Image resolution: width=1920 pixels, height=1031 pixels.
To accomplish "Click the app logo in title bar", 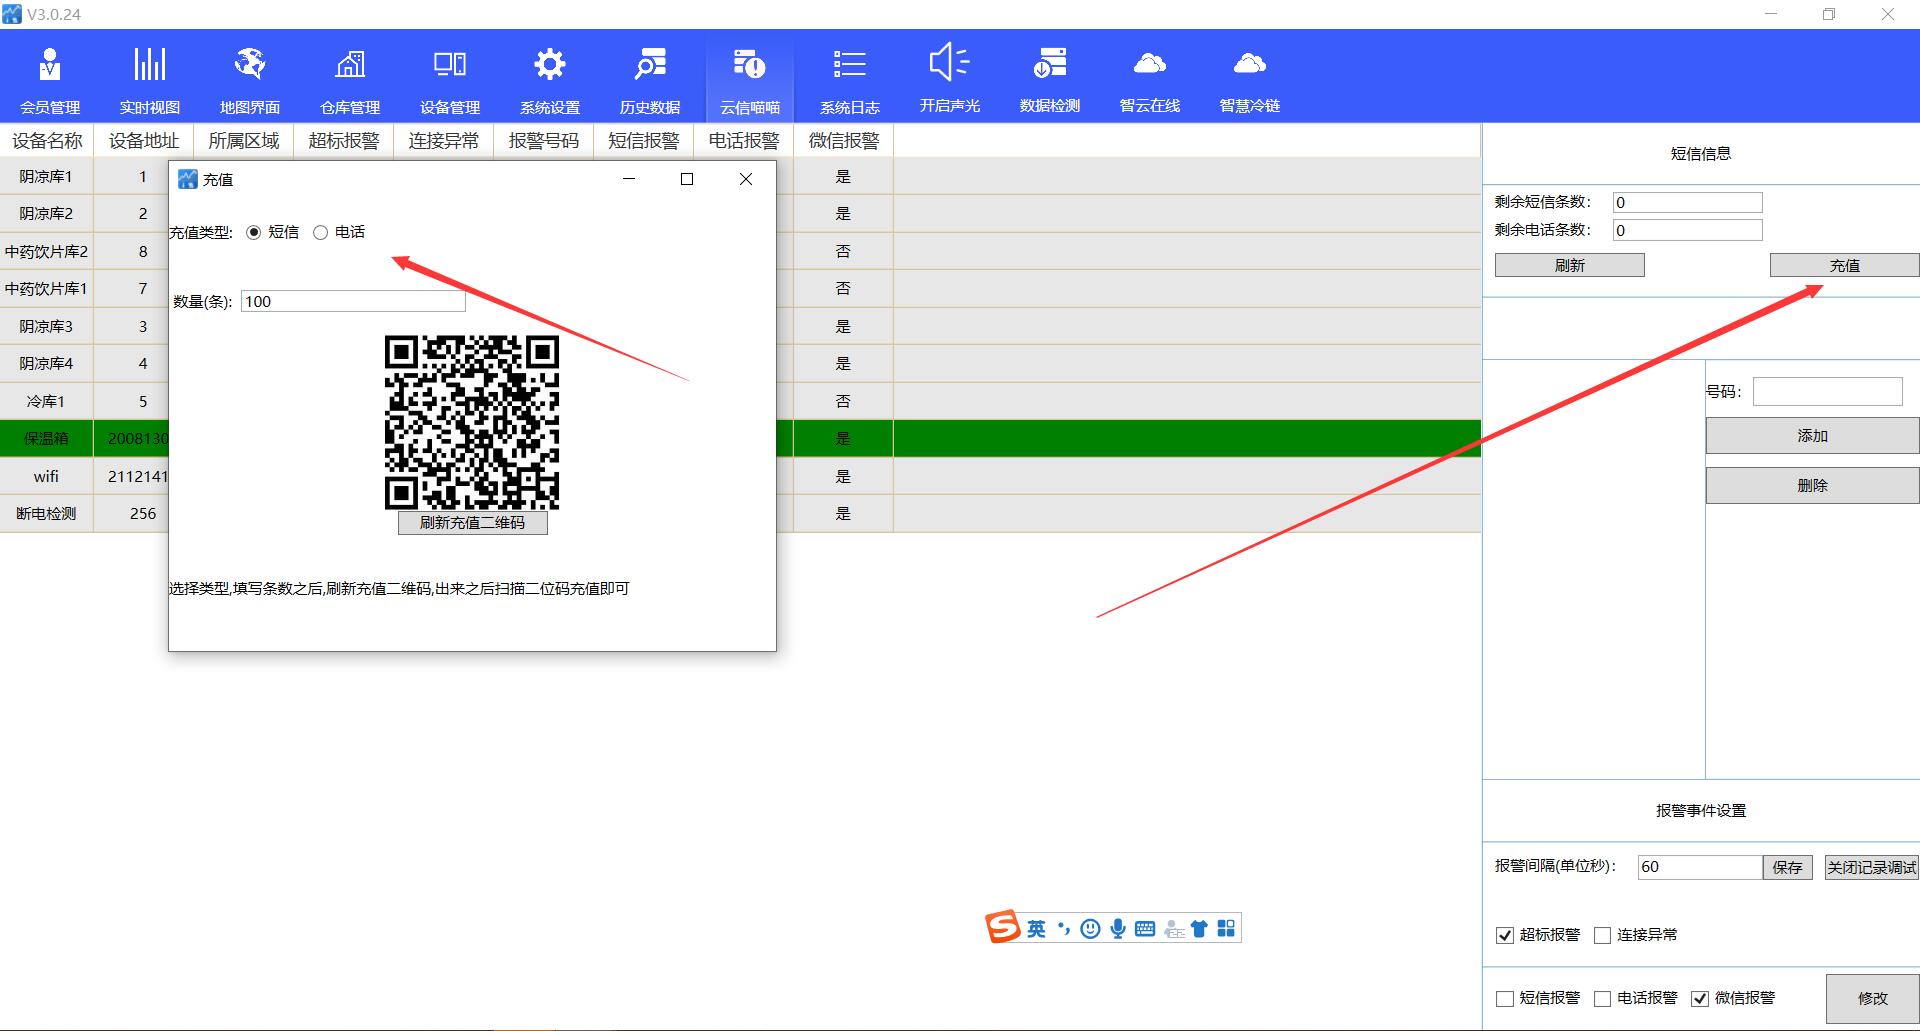I will point(12,14).
